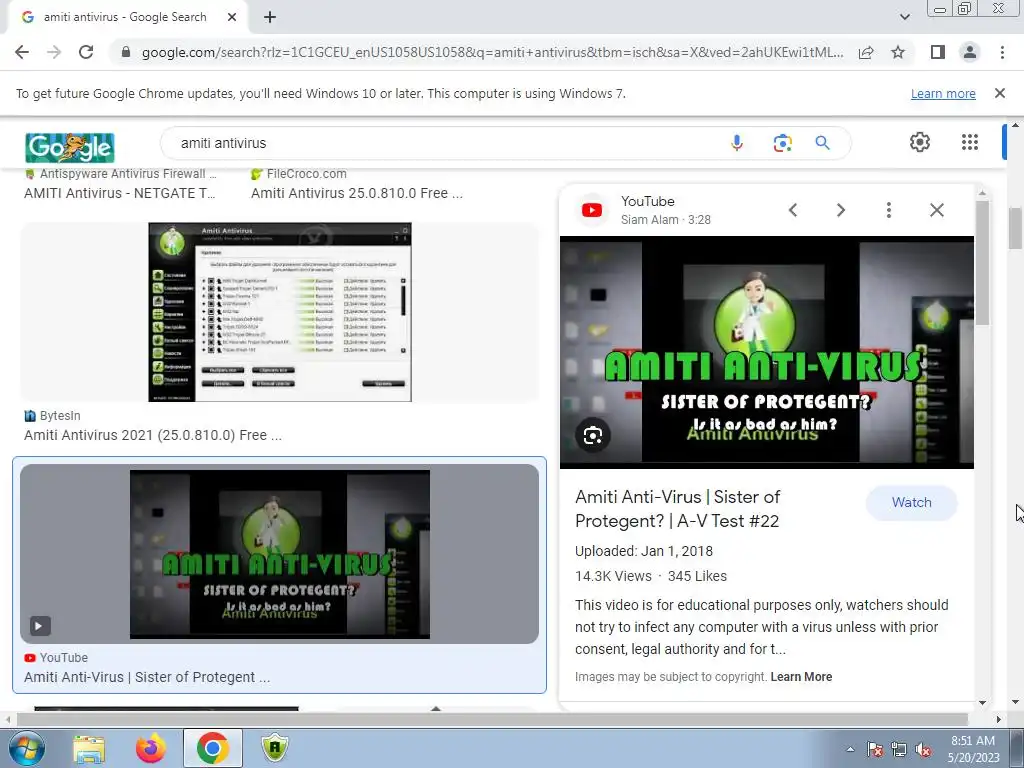The width and height of the screenshot is (1024, 768).
Task: Open preview title Amiti Anti-Virus A-V Test #22
Action: [x=677, y=509]
